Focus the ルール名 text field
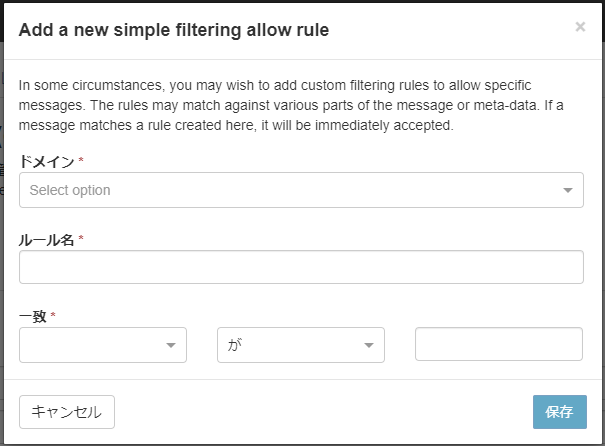 pos(301,267)
